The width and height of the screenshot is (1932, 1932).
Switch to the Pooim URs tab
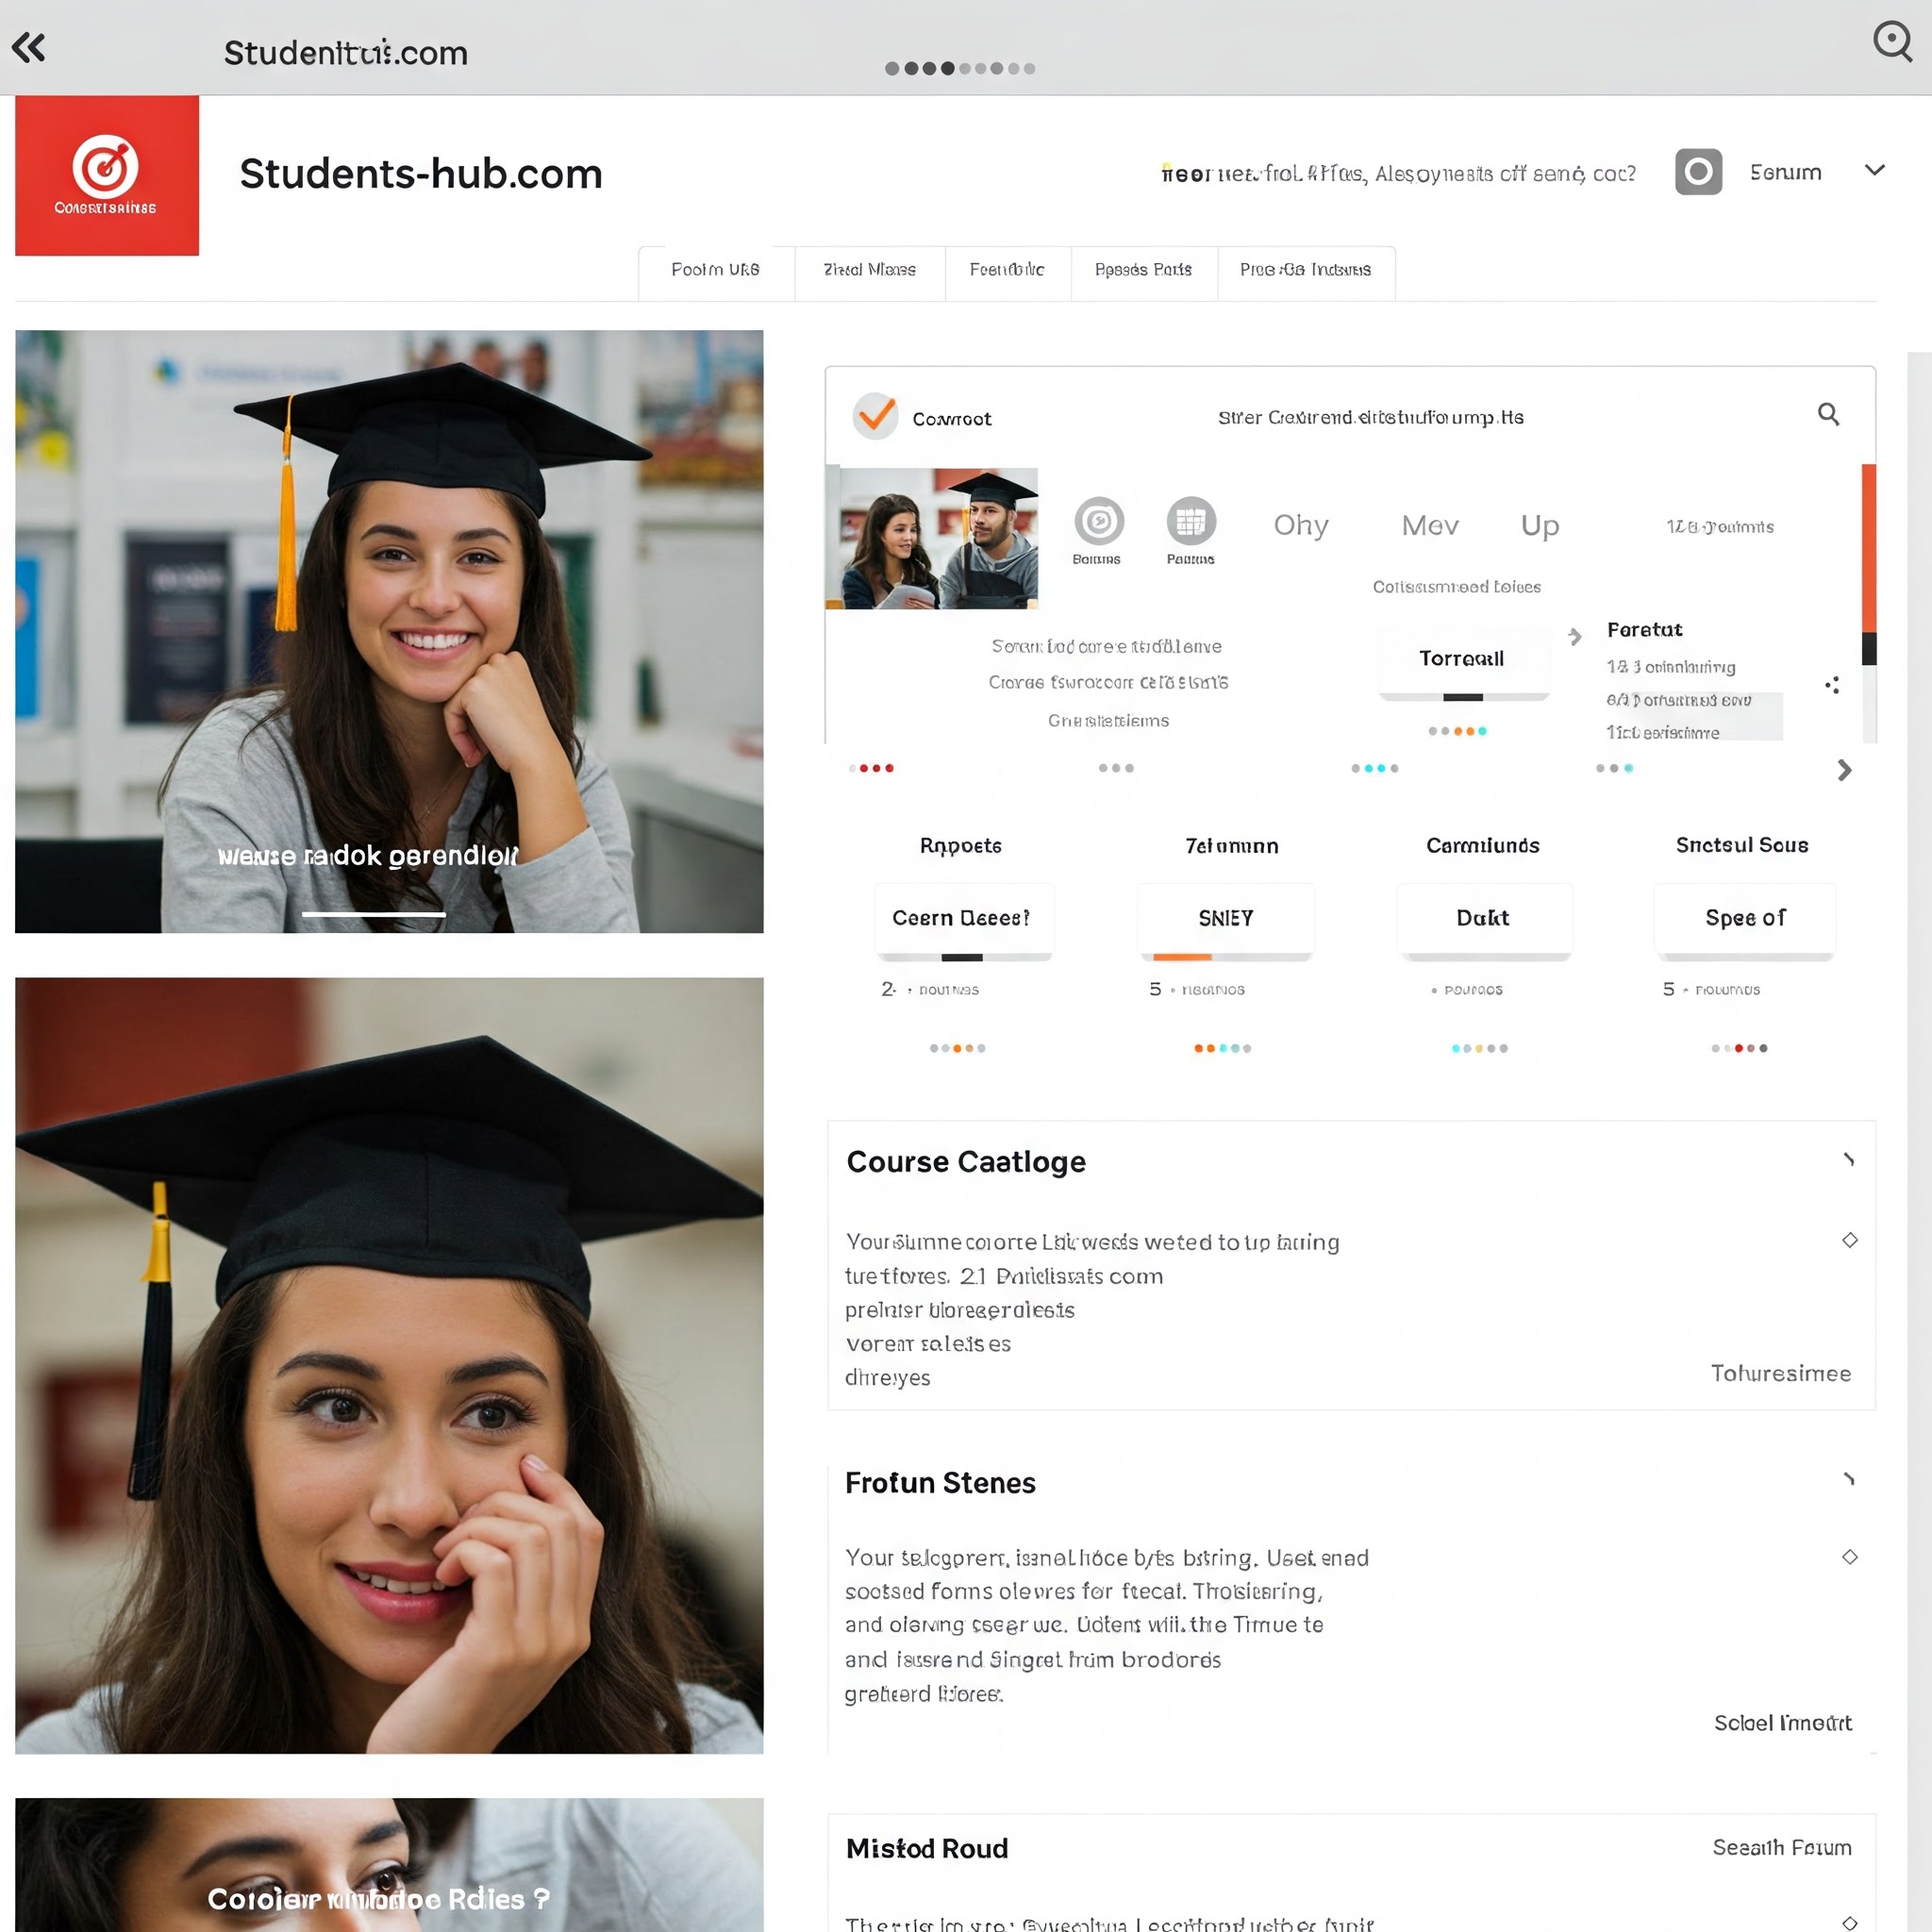pyautogui.click(x=715, y=270)
